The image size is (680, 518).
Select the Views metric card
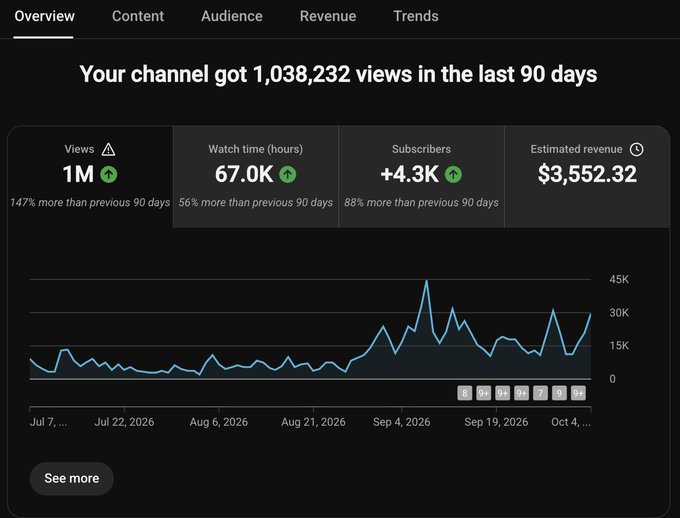(90, 177)
